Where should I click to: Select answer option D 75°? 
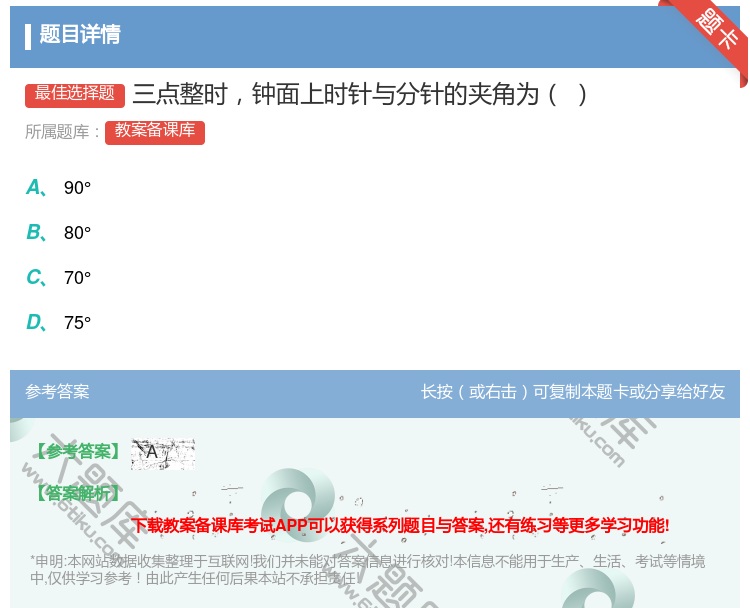(58, 322)
